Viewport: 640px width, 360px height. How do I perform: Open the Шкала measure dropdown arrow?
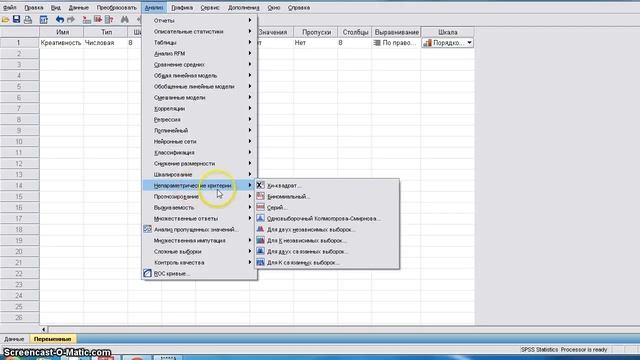tap(469, 43)
